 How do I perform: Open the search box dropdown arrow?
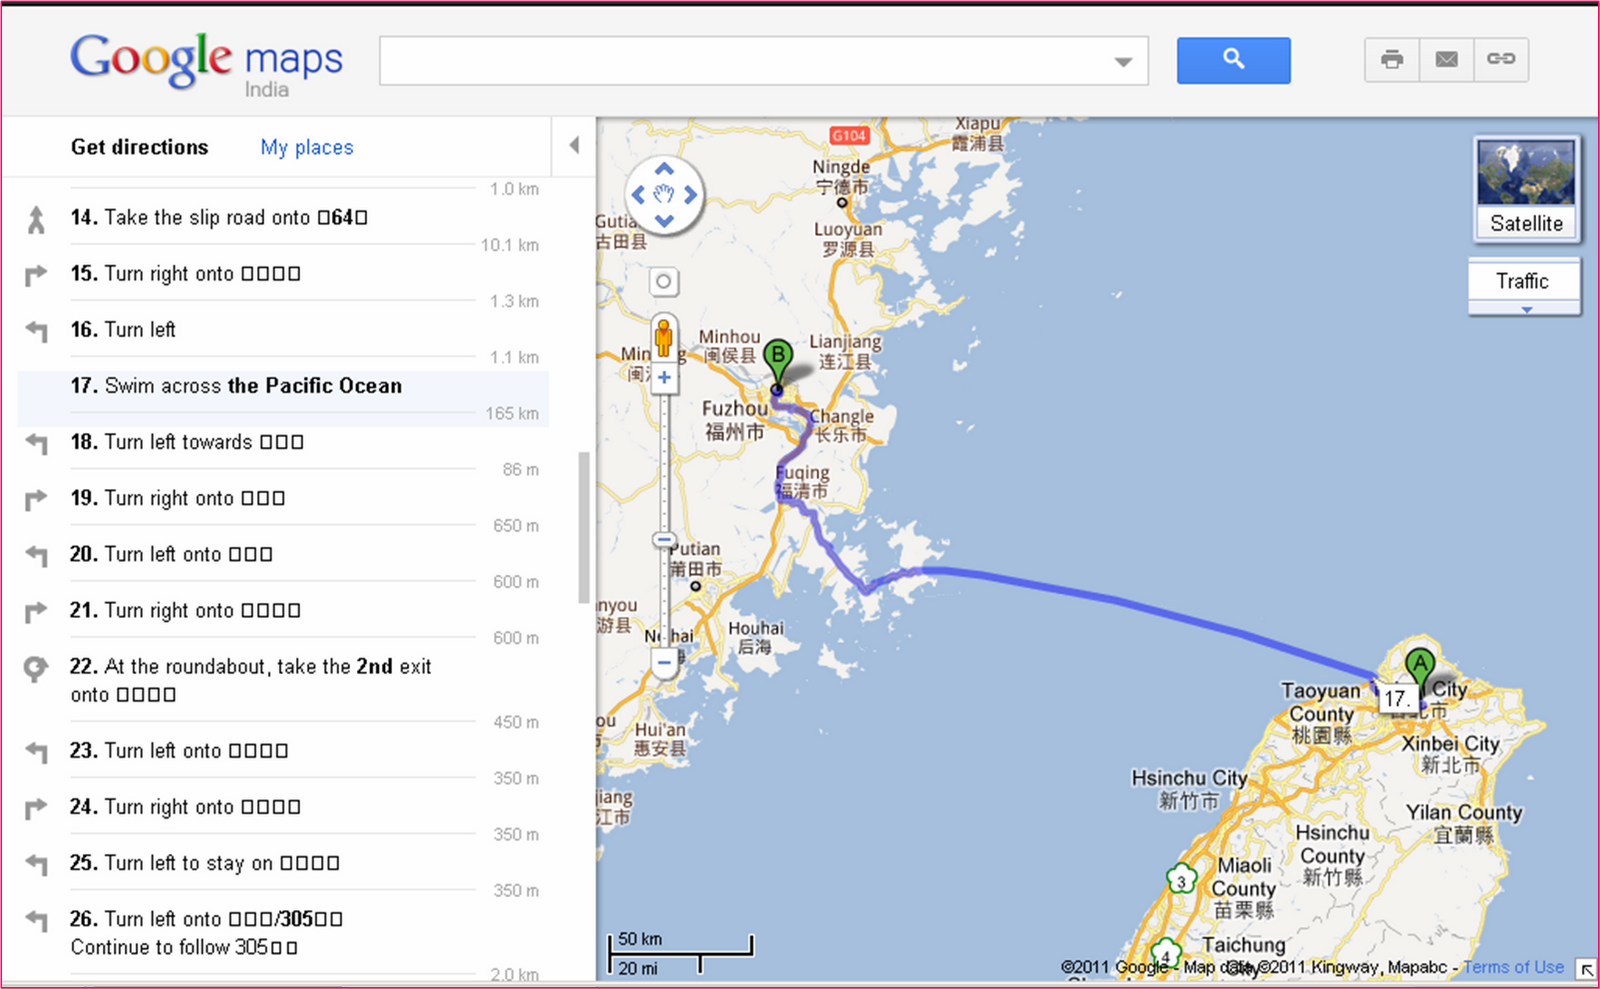(x=1123, y=62)
